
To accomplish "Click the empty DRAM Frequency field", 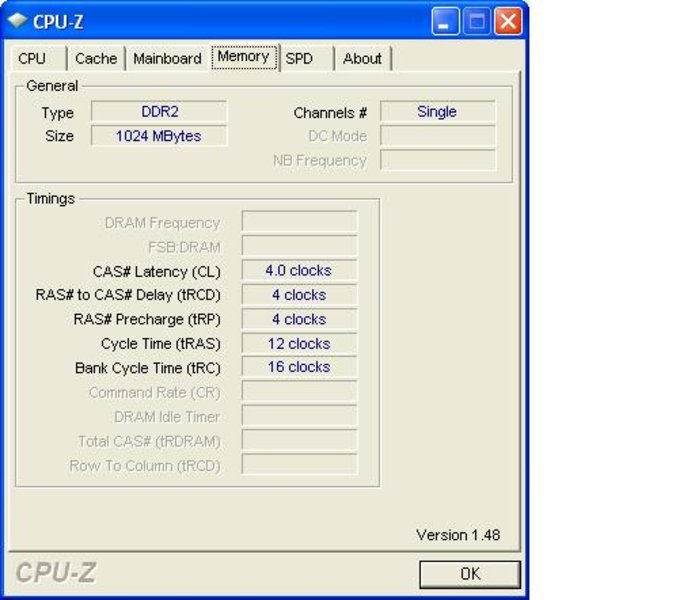I will pos(300,222).
